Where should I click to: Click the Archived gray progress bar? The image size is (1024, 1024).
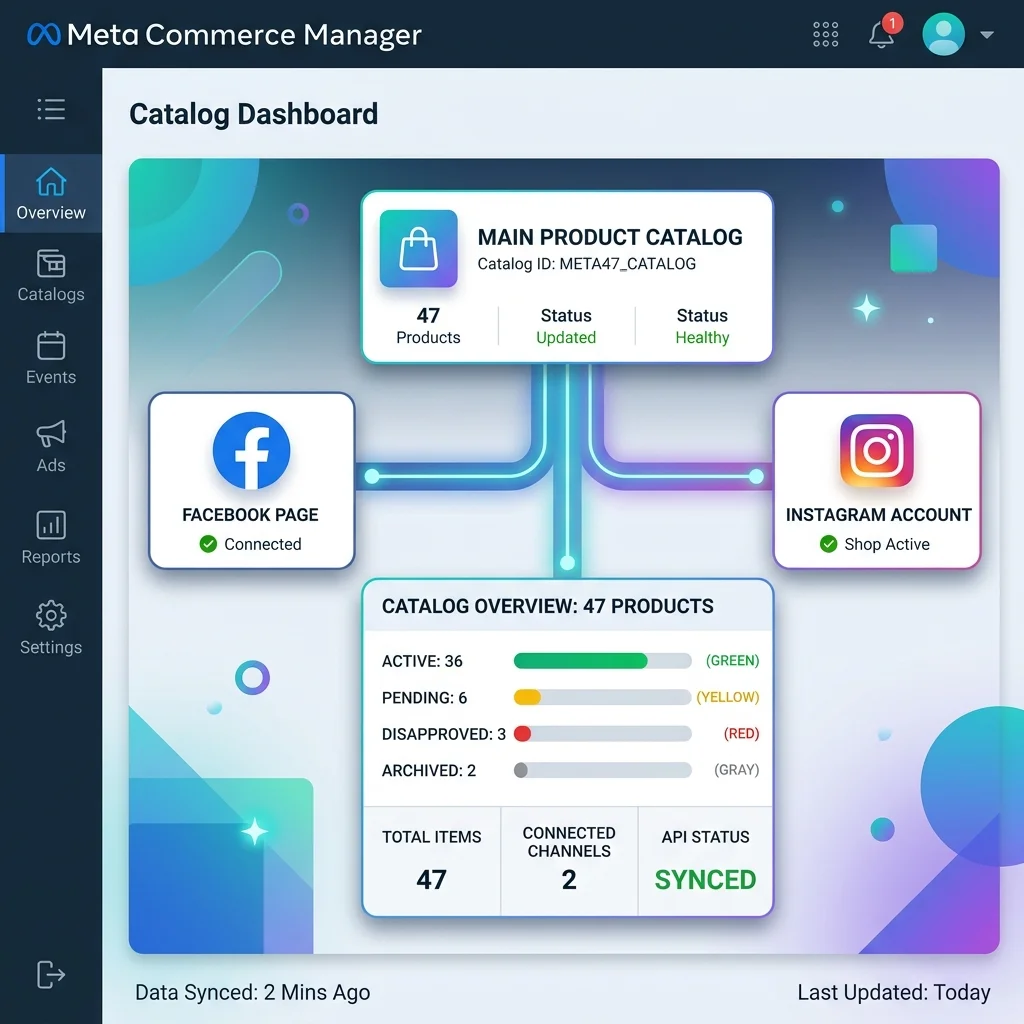click(x=603, y=771)
